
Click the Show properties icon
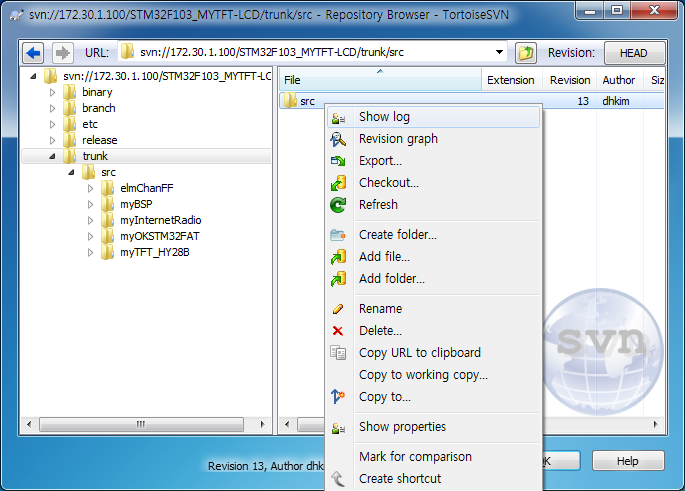(338, 429)
